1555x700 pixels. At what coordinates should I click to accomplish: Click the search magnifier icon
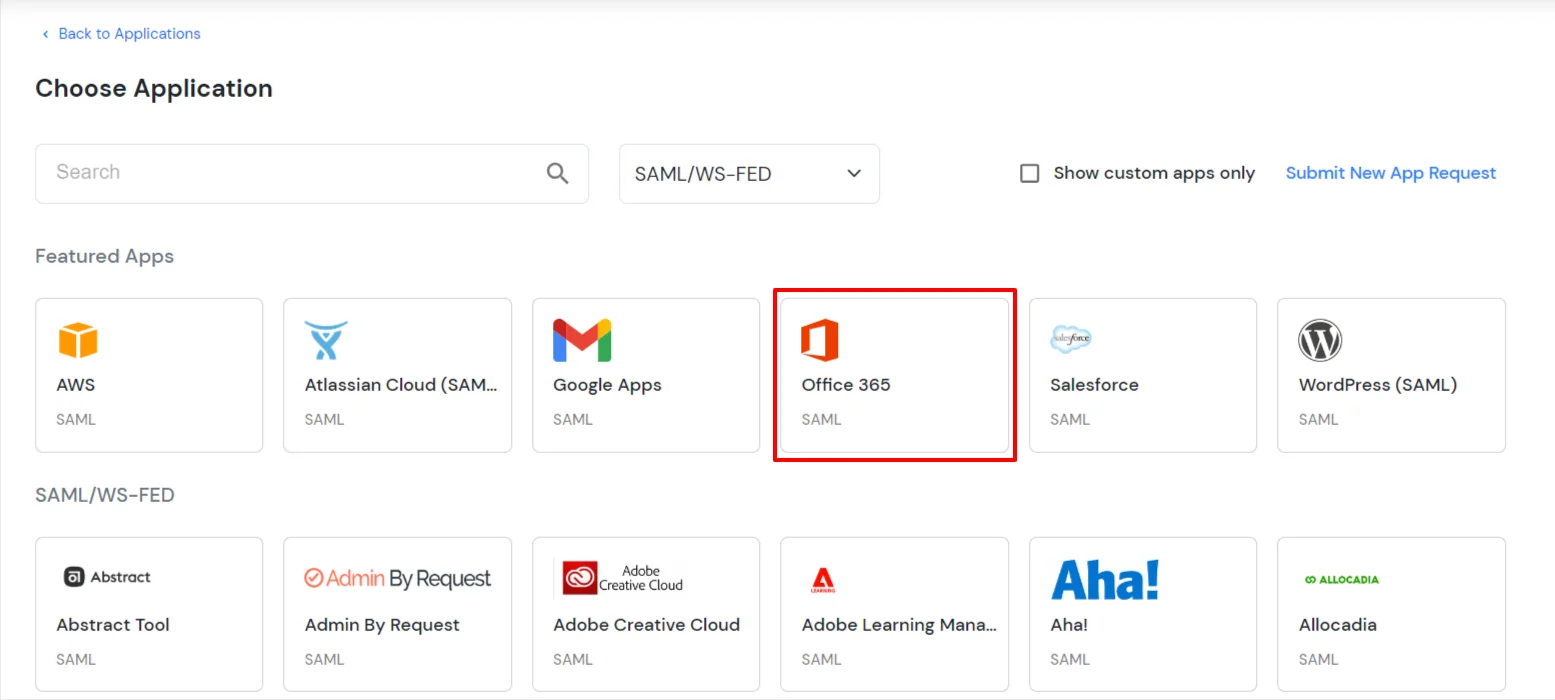[558, 173]
